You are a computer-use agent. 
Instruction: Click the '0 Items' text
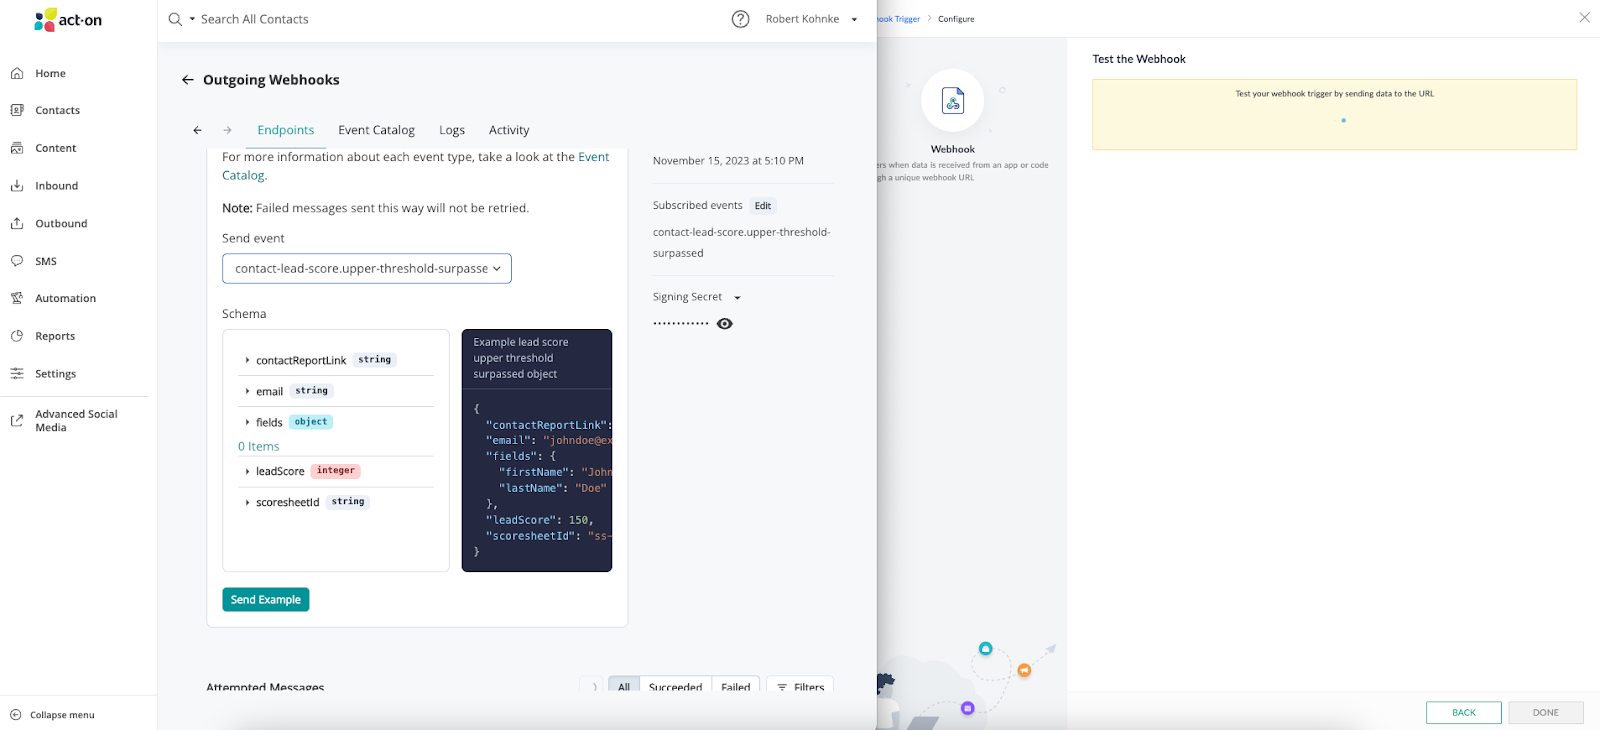click(259, 447)
